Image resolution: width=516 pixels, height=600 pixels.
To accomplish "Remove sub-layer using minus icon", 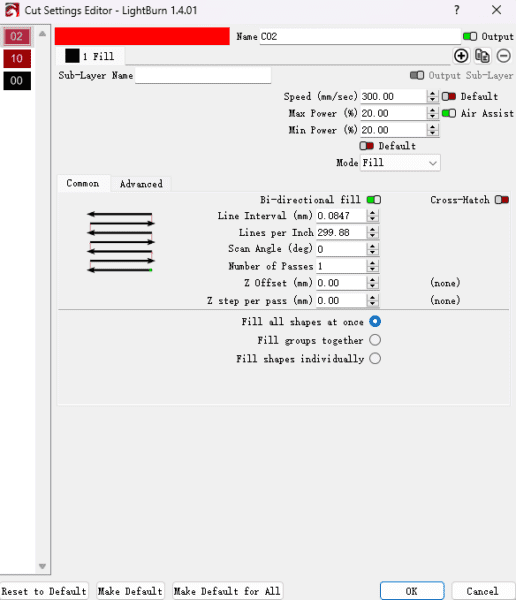I will point(503,56).
